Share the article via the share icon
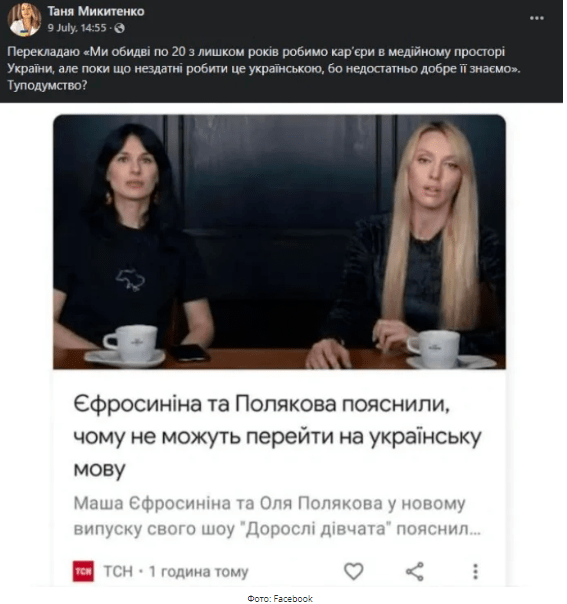The height and width of the screenshot is (604, 567). click(x=415, y=572)
